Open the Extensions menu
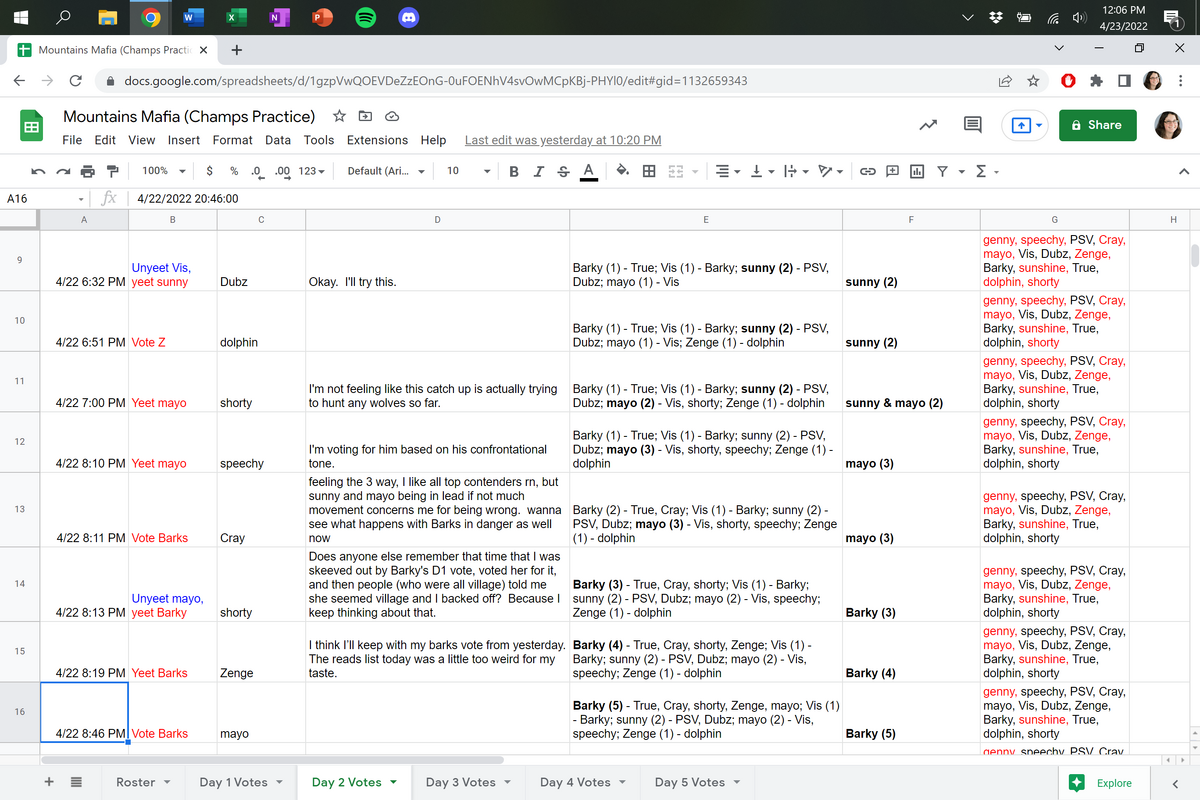Screen dimensions: 1200x800 point(377,140)
